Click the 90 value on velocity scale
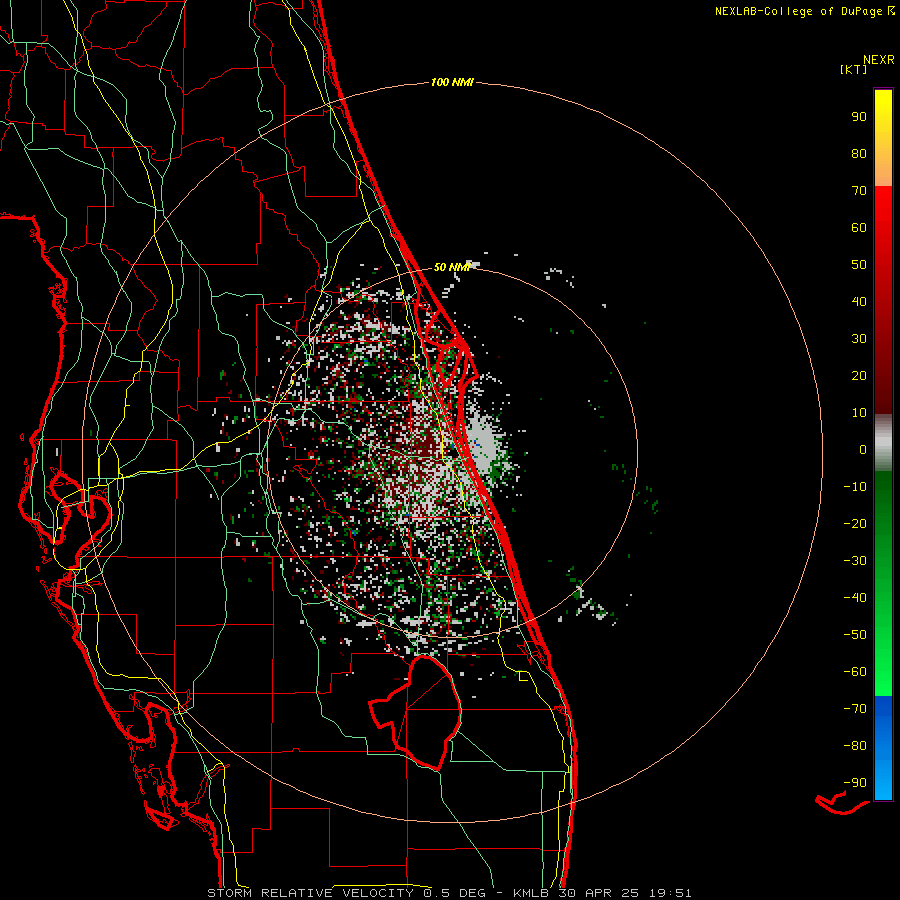This screenshot has width=900, height=900. tap(859, 117)
